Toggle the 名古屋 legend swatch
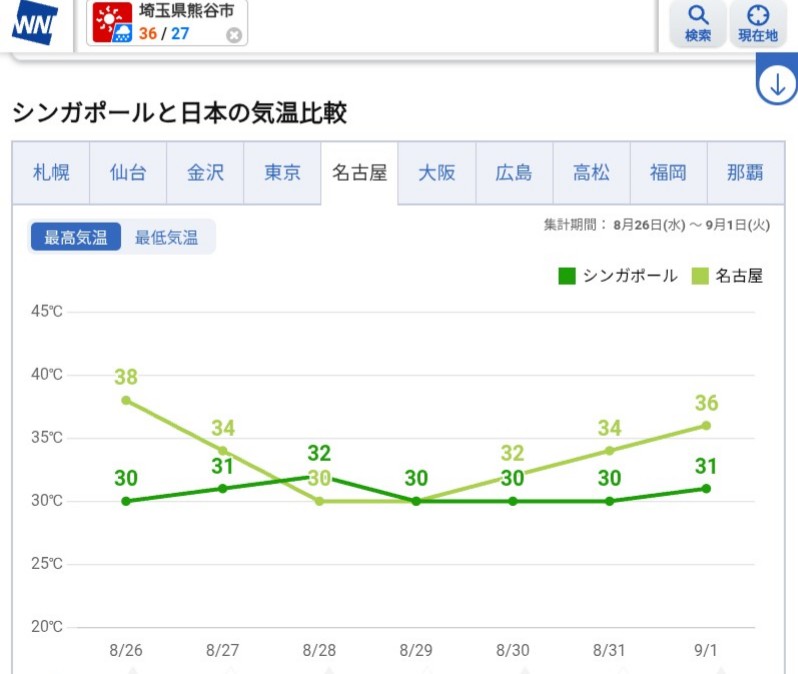The height and width of the screenshot is (674, 798). coord(700,276)
